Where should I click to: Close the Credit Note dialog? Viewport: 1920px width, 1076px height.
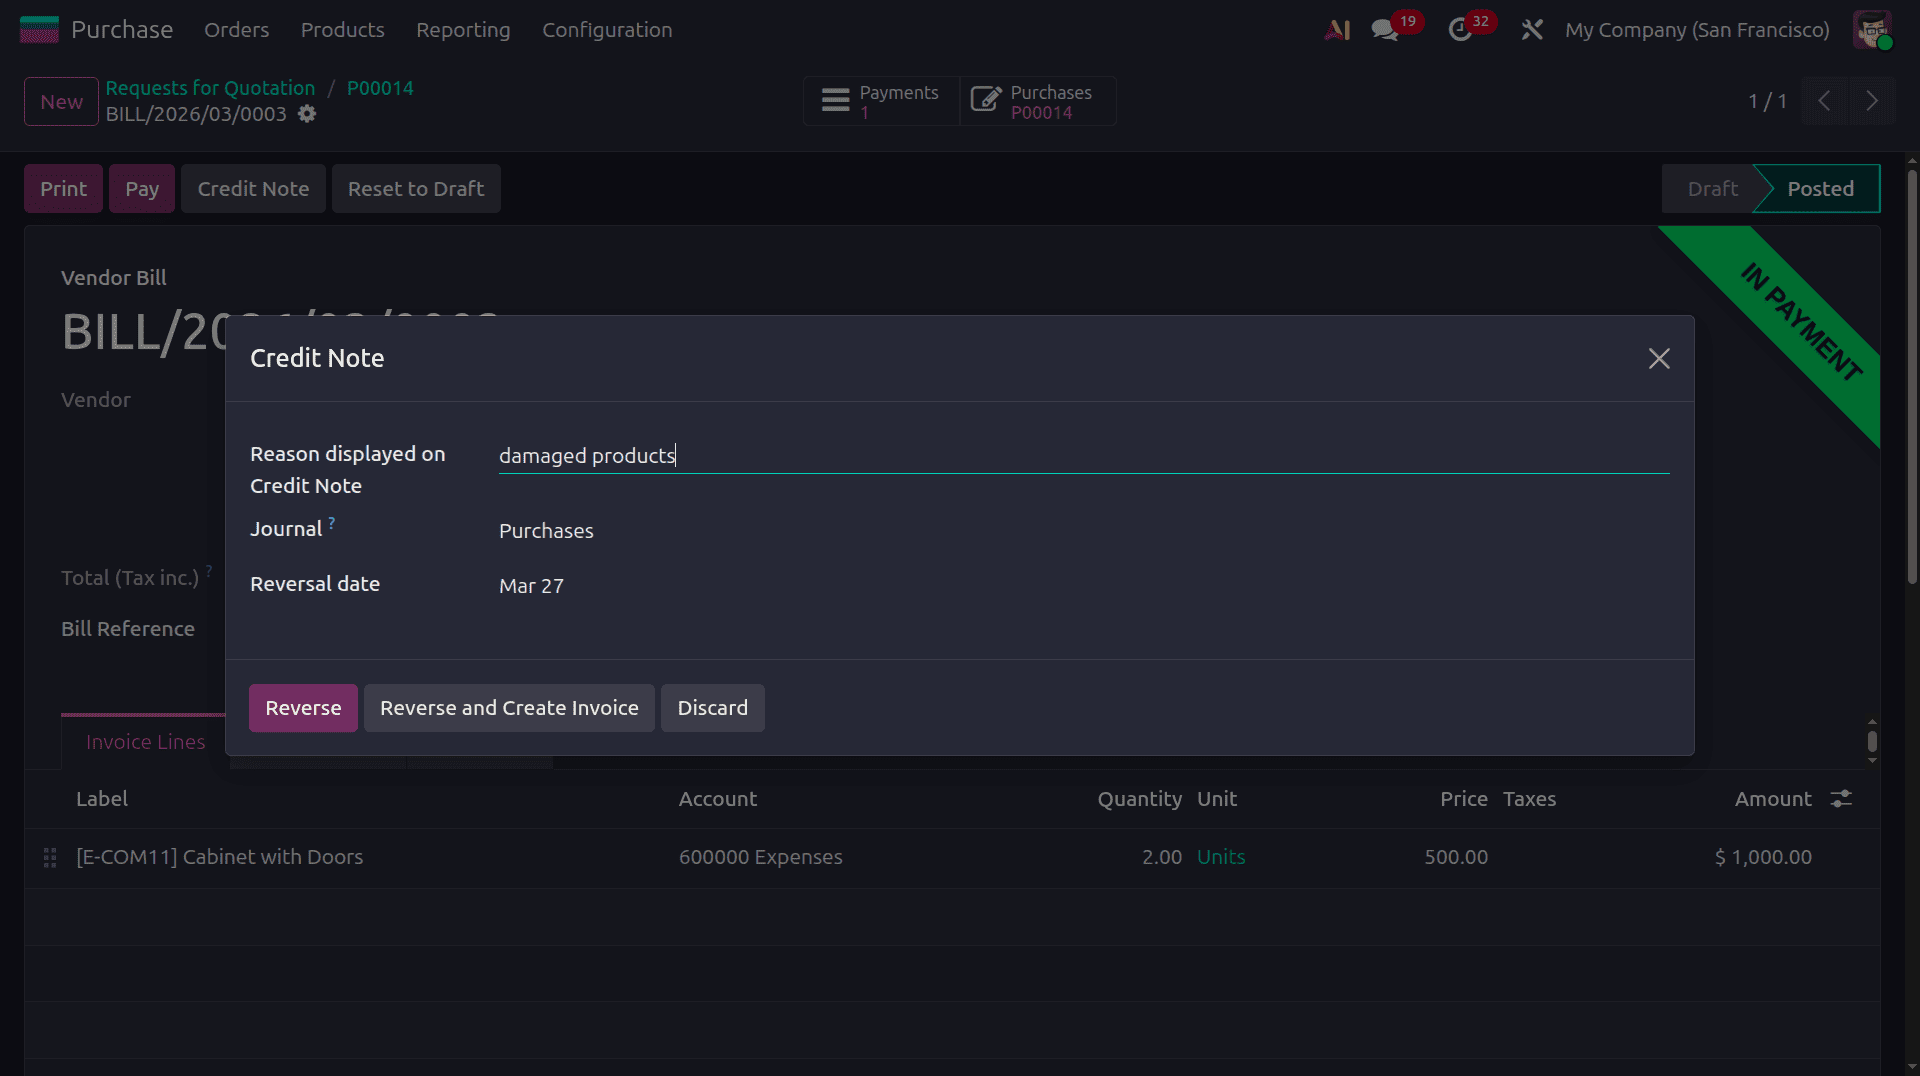[x=1659, y=358]
